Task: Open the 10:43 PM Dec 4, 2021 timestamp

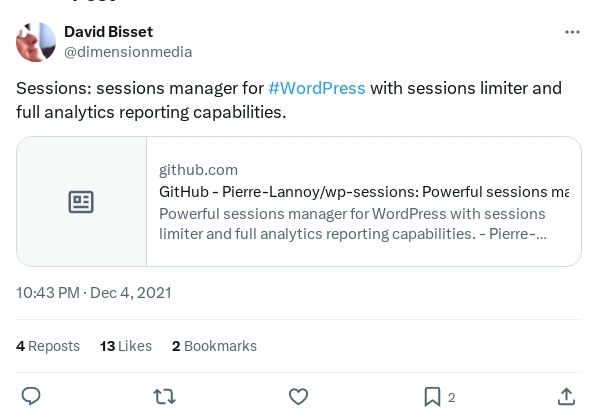Action: (94, 293)
